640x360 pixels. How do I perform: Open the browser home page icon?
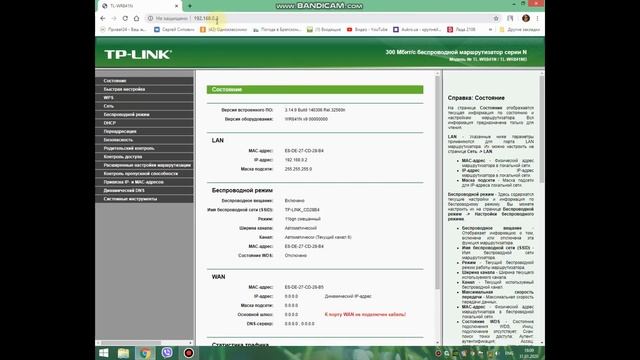(136, 18)
